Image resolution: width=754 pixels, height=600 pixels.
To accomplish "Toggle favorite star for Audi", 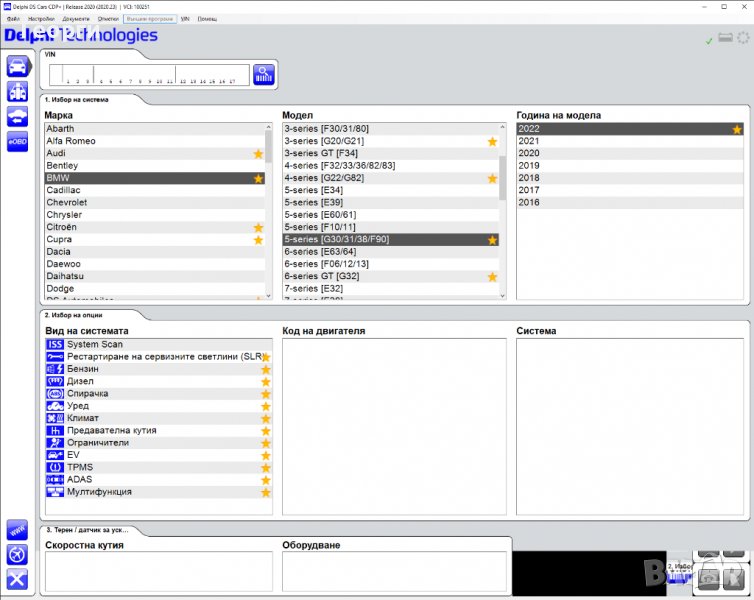I will 258,154.
